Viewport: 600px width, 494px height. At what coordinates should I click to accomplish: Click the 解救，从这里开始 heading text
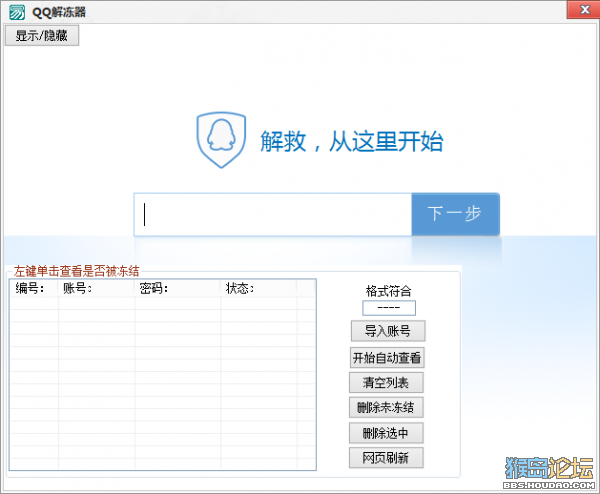(352, 141)
